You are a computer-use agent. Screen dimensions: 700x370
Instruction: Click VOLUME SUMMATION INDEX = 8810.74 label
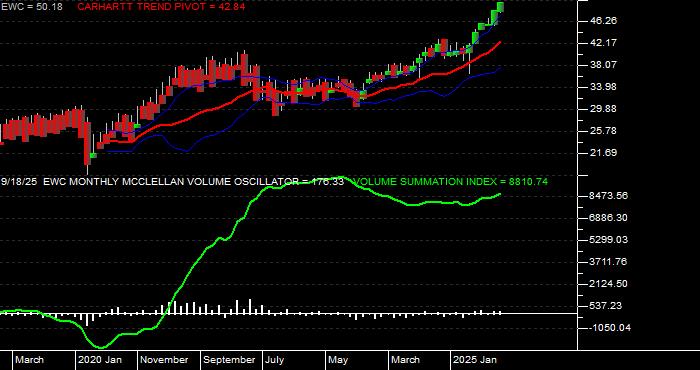tap(451, 182)
